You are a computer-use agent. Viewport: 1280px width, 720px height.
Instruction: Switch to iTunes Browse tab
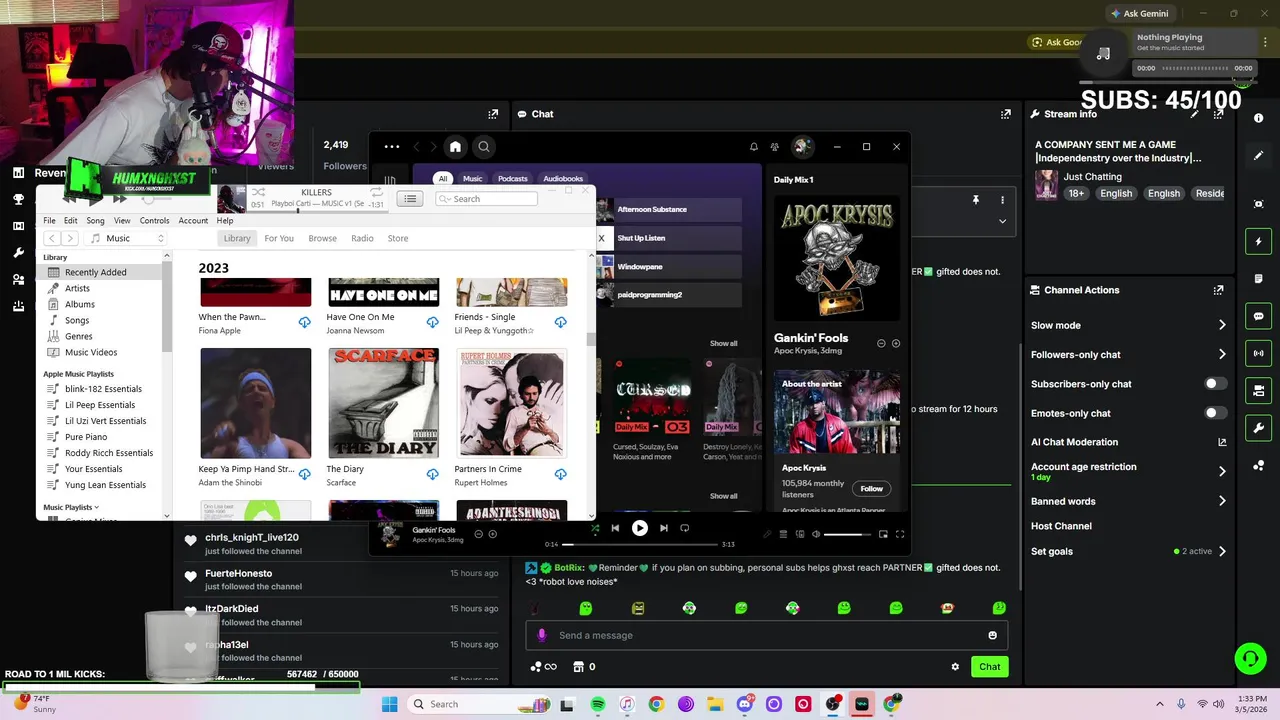point(322,238)
